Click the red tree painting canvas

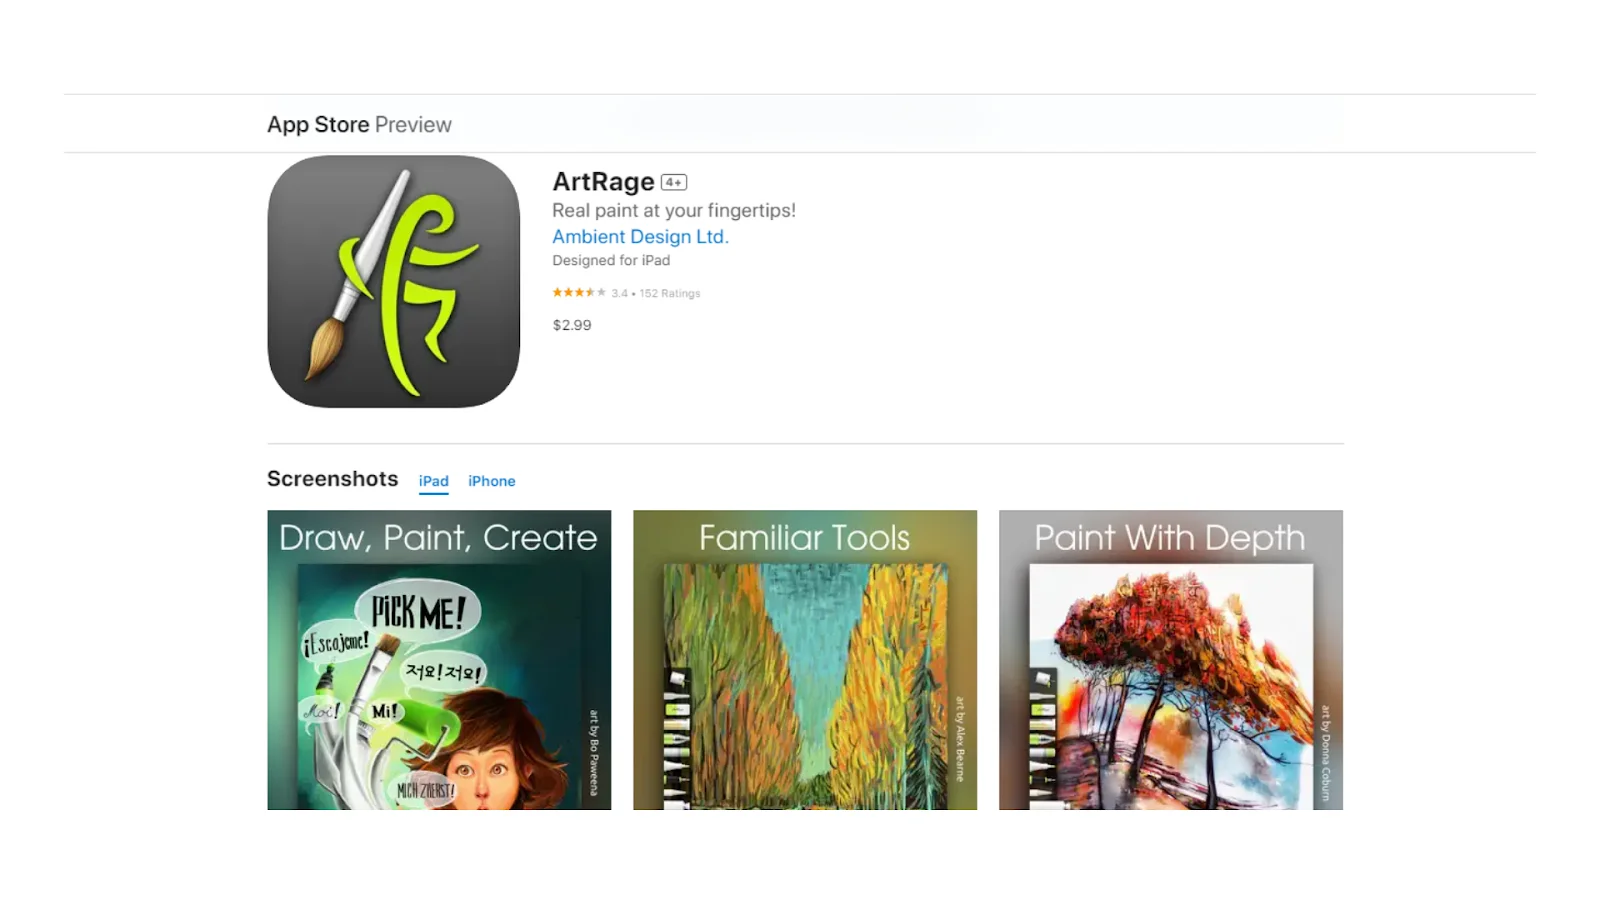click(1171, 686)
